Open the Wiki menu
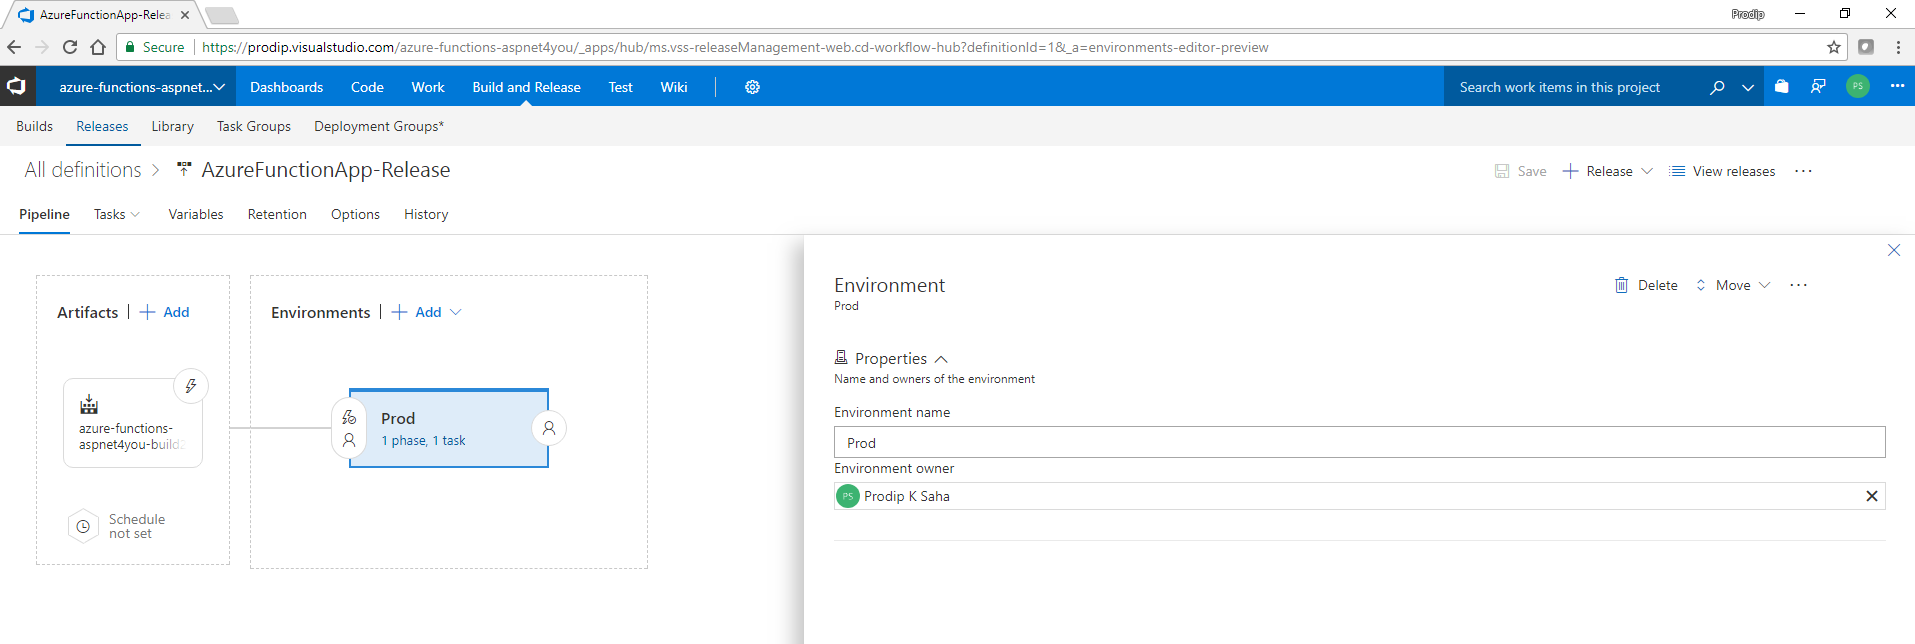The width and height of the screenshot is (1915, 644). click(x=674, y=87)
